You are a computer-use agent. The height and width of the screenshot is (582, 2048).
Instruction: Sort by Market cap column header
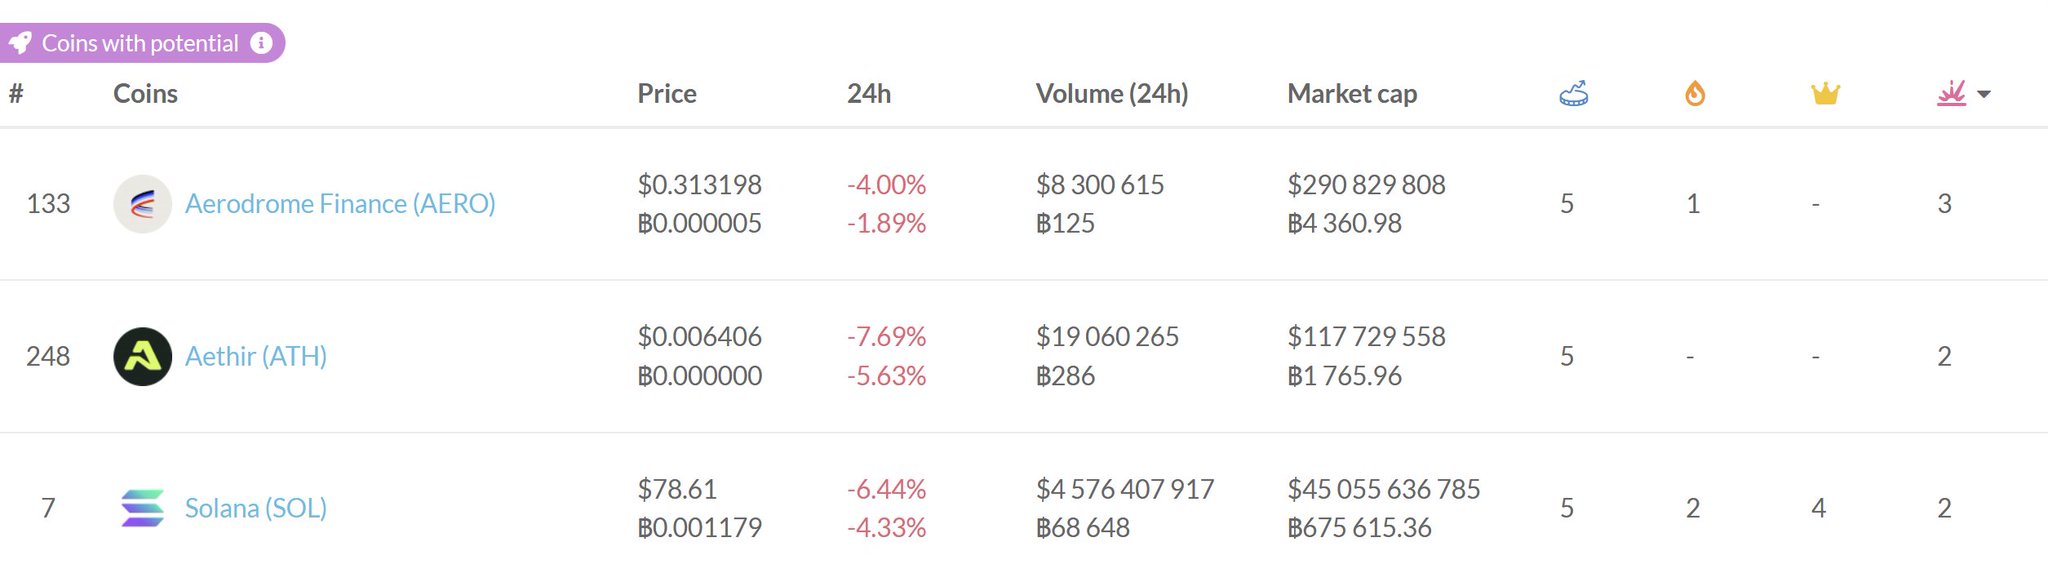coord(1351,94)
